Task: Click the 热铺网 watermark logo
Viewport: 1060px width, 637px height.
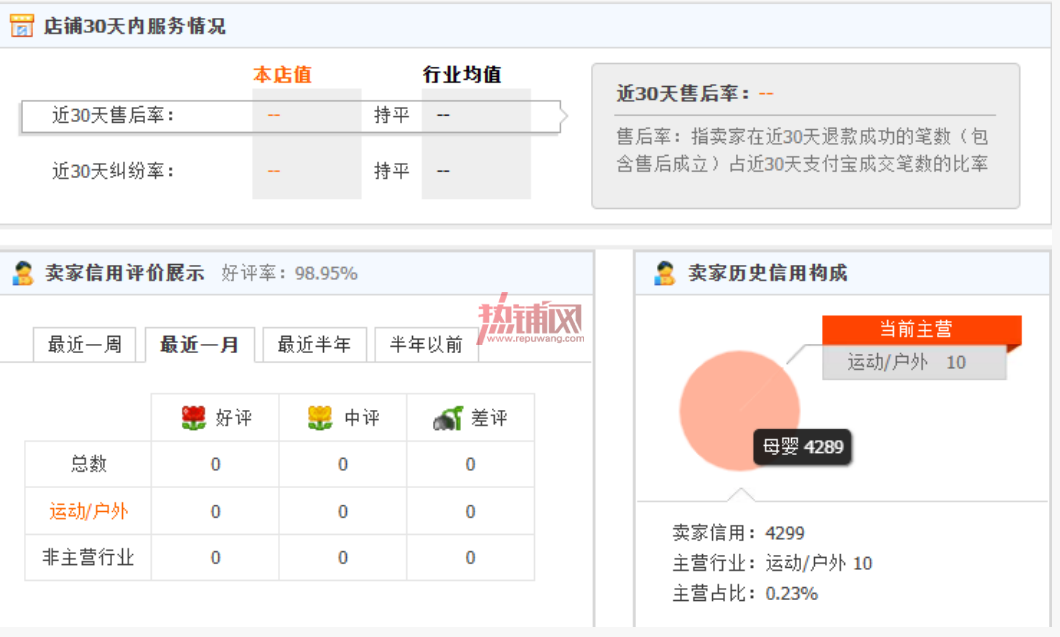Action: (x=531, y=319)
